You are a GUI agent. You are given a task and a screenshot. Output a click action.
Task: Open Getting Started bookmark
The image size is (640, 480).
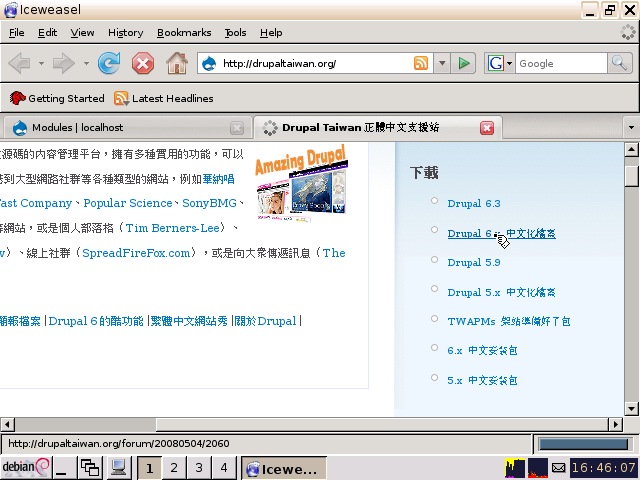[x=57, y=98]
